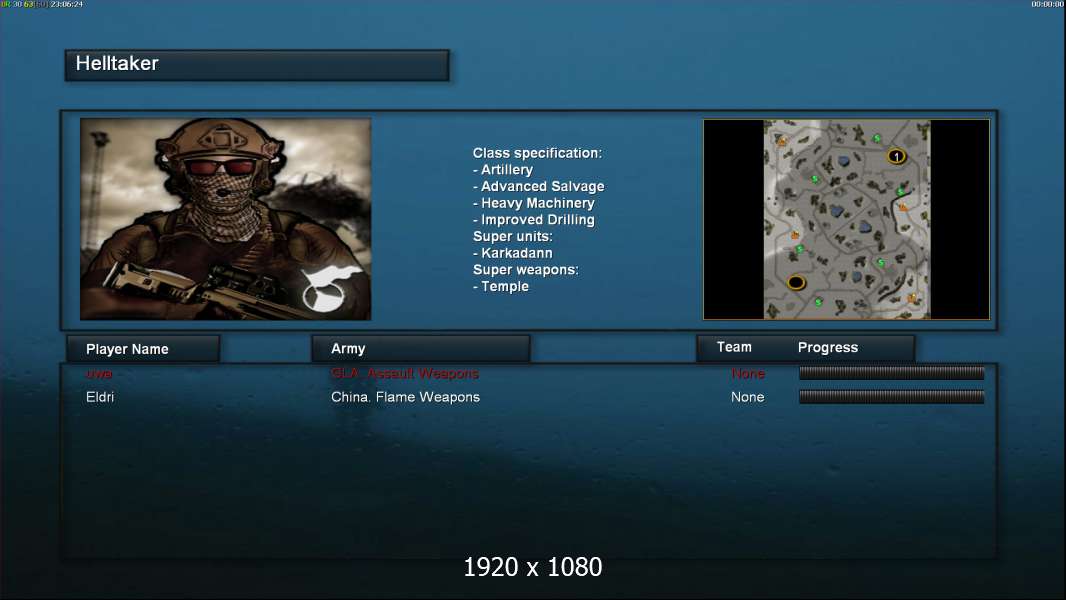
Task: Click team value None for uwa
Action: pos(748,373)
